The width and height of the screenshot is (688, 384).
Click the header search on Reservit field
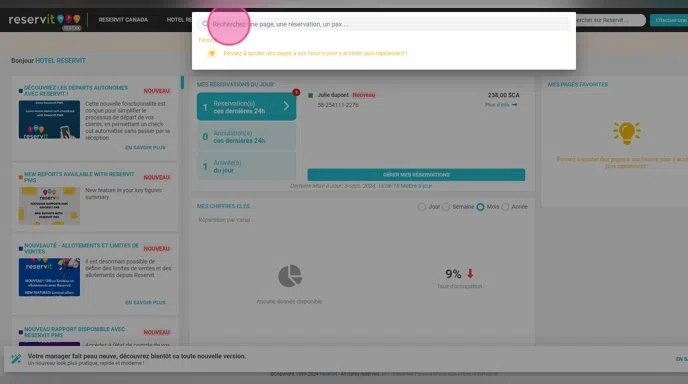[x=610, y=20]
